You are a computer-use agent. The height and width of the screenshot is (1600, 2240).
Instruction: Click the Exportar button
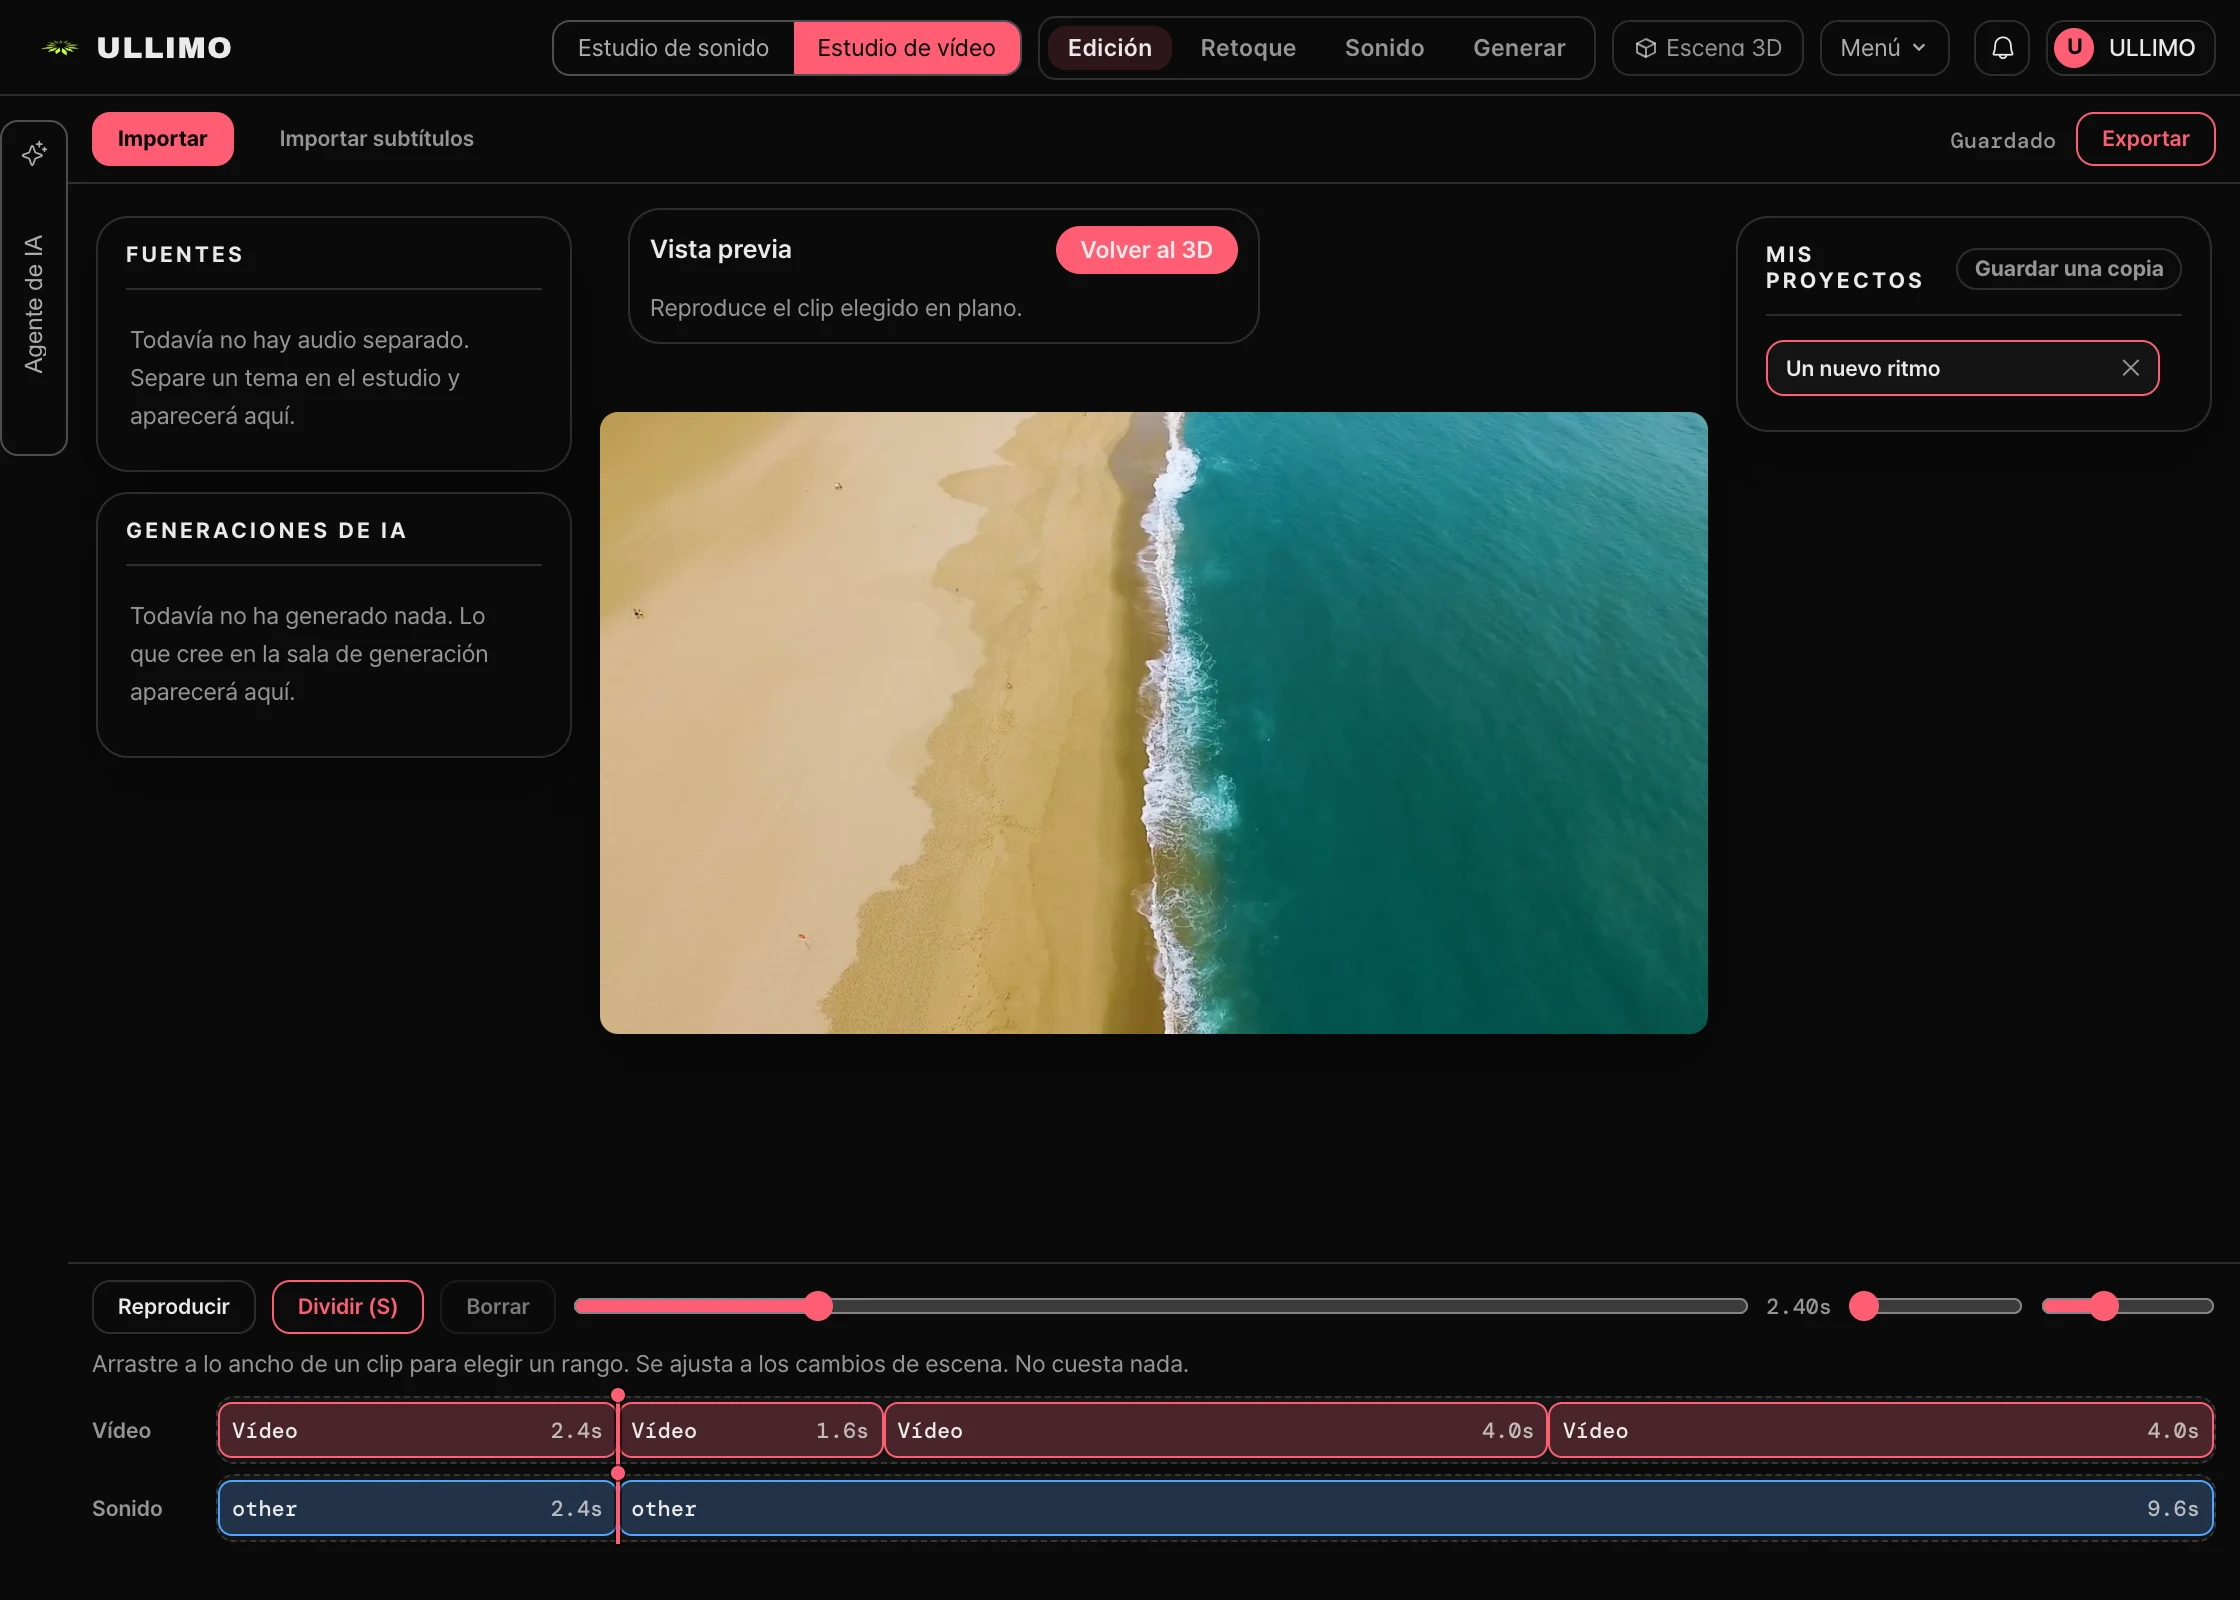[x=2145, y=139]
